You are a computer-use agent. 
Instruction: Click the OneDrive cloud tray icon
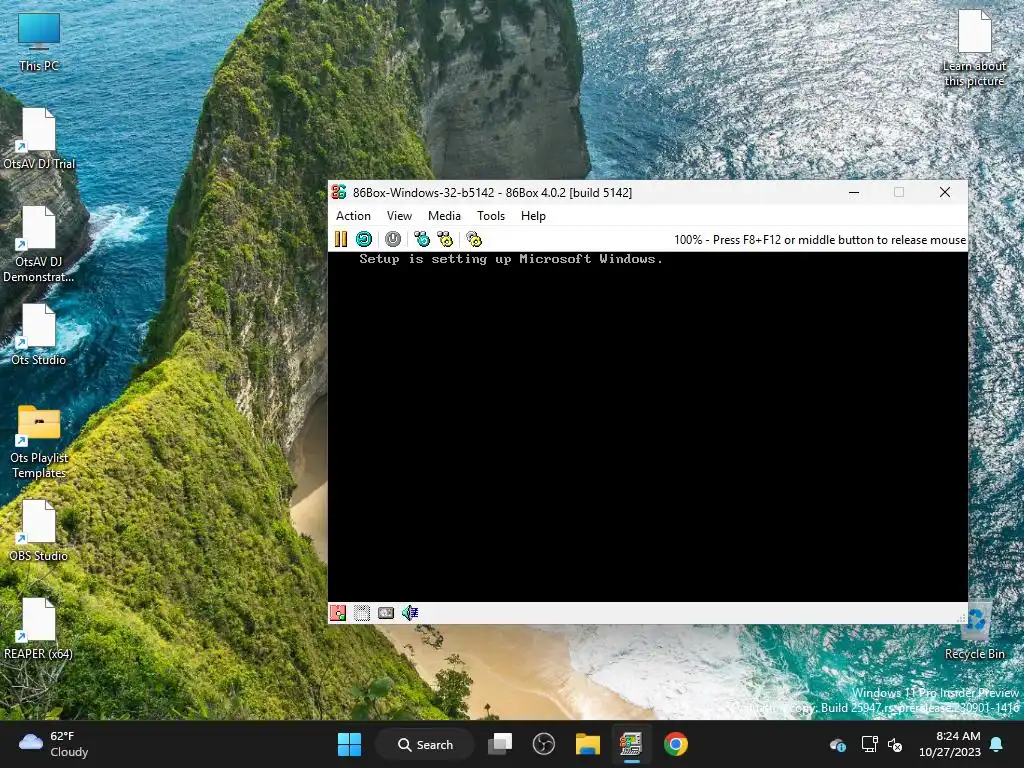[x=838, y=744]
